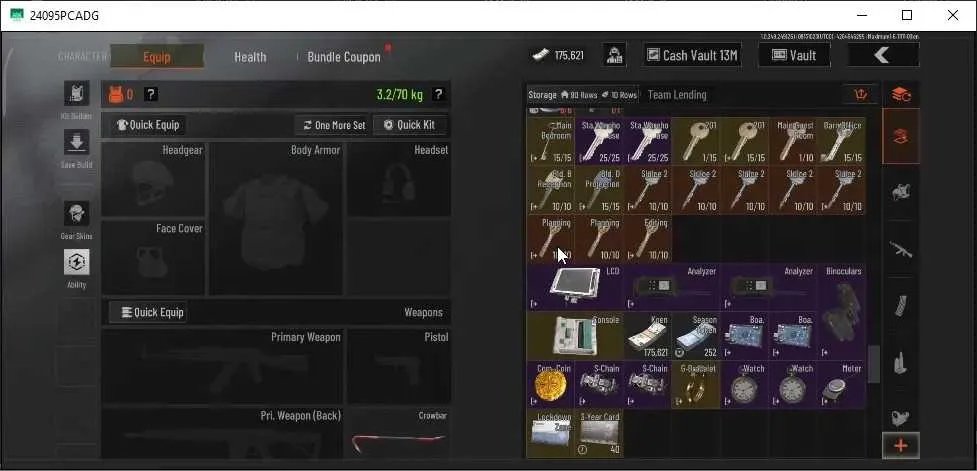Switch to Team Lending tab

677,95
